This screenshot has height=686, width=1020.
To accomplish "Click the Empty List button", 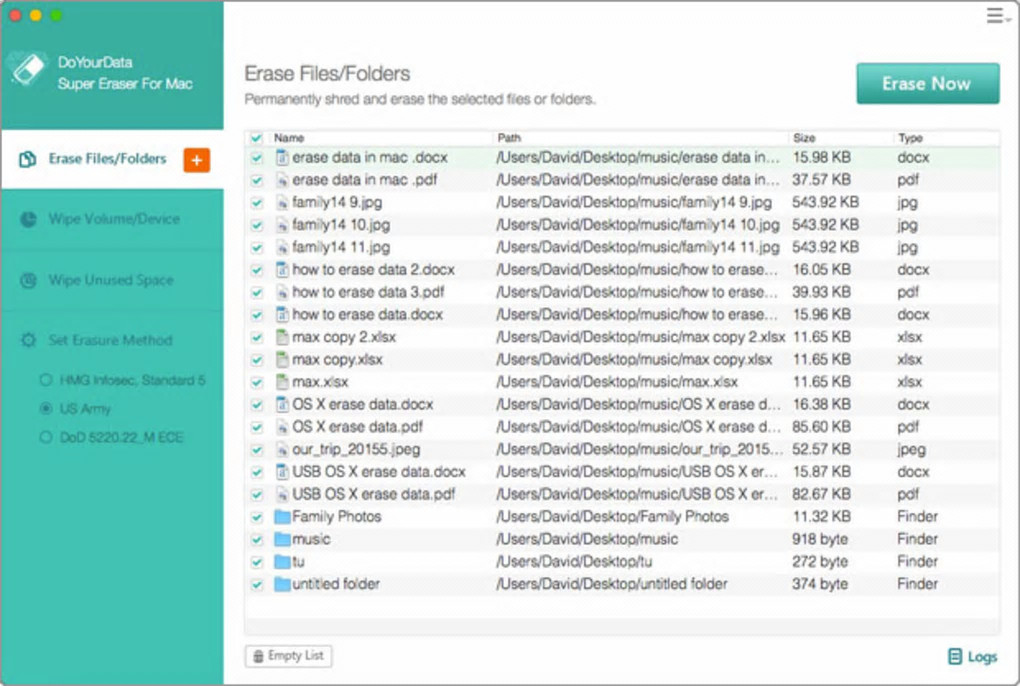I will [x=289, y=656].
